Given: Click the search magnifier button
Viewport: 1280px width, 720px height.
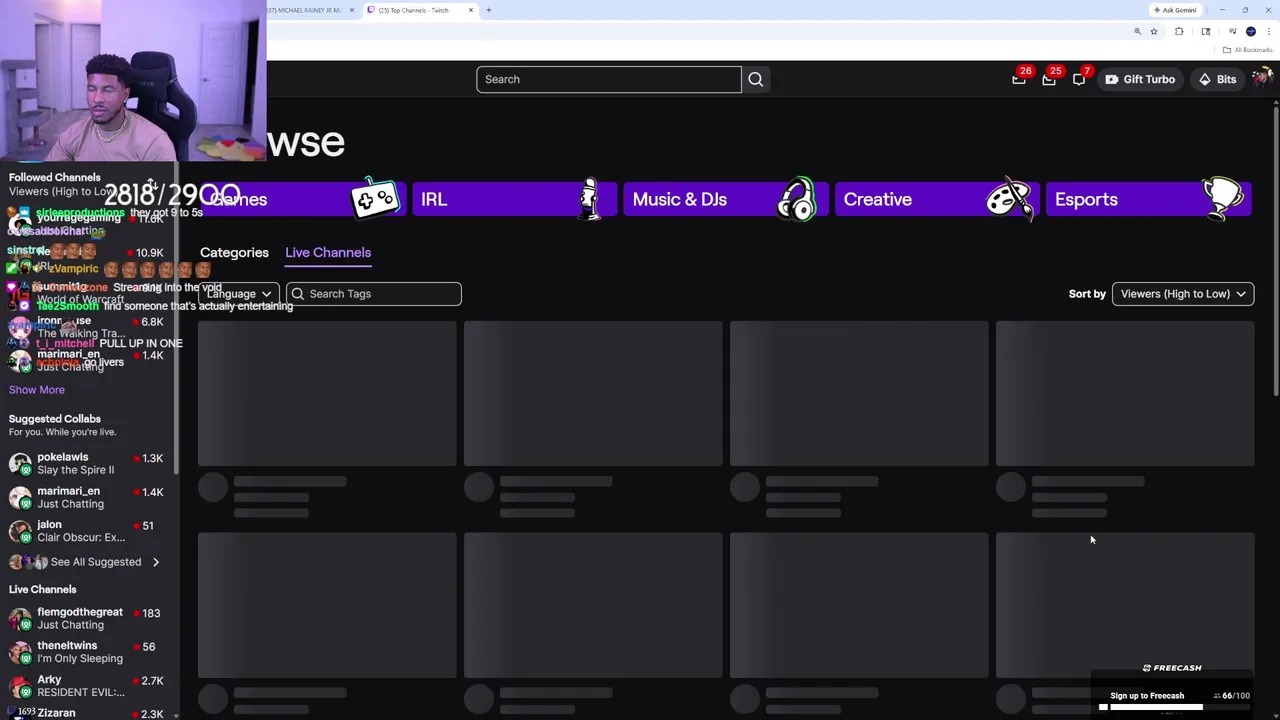Looking at the screenshot, I should click(755, 79).
